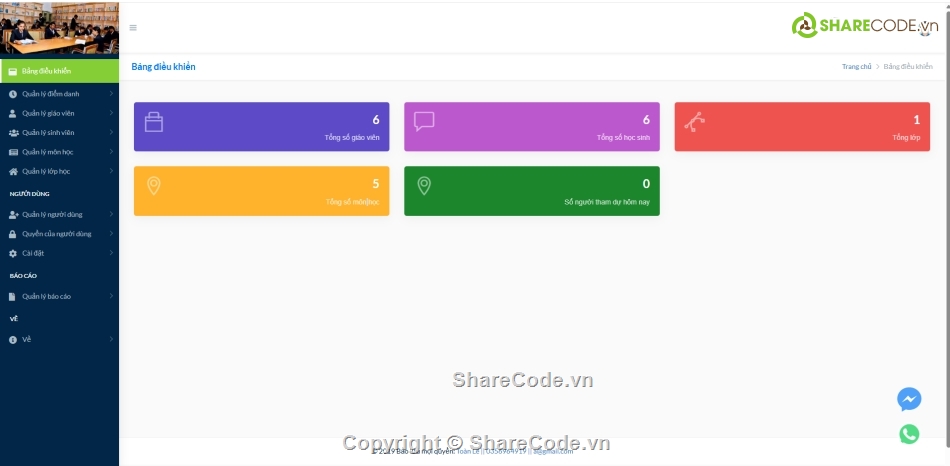Expand Quản lý lớp học chevron
Screen dimensions: 950x466
[x=111, y=172]
